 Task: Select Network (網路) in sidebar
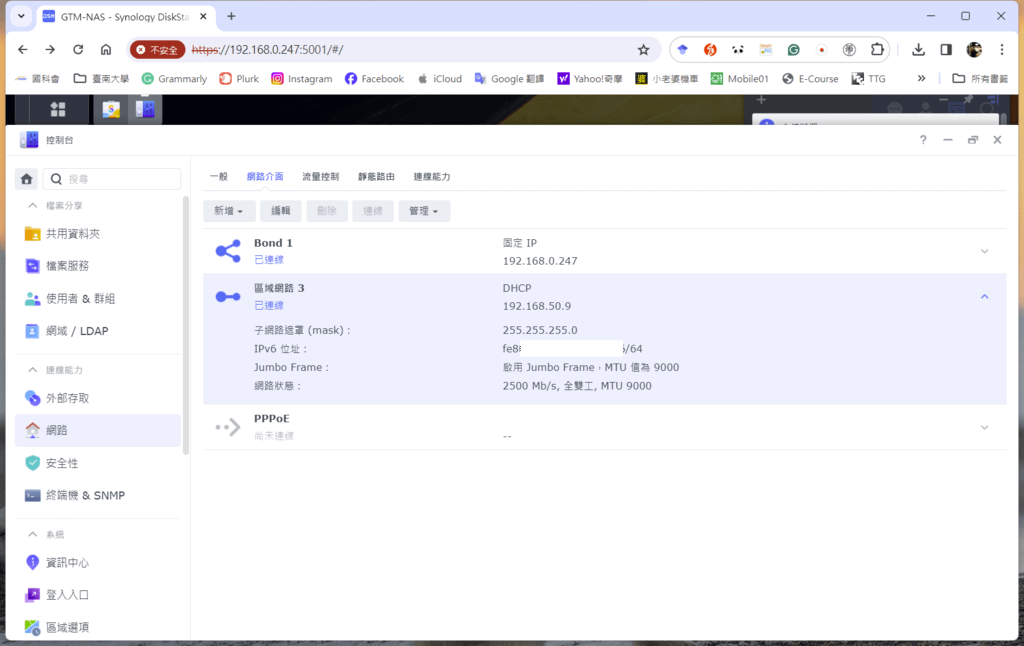coord(98,430)
